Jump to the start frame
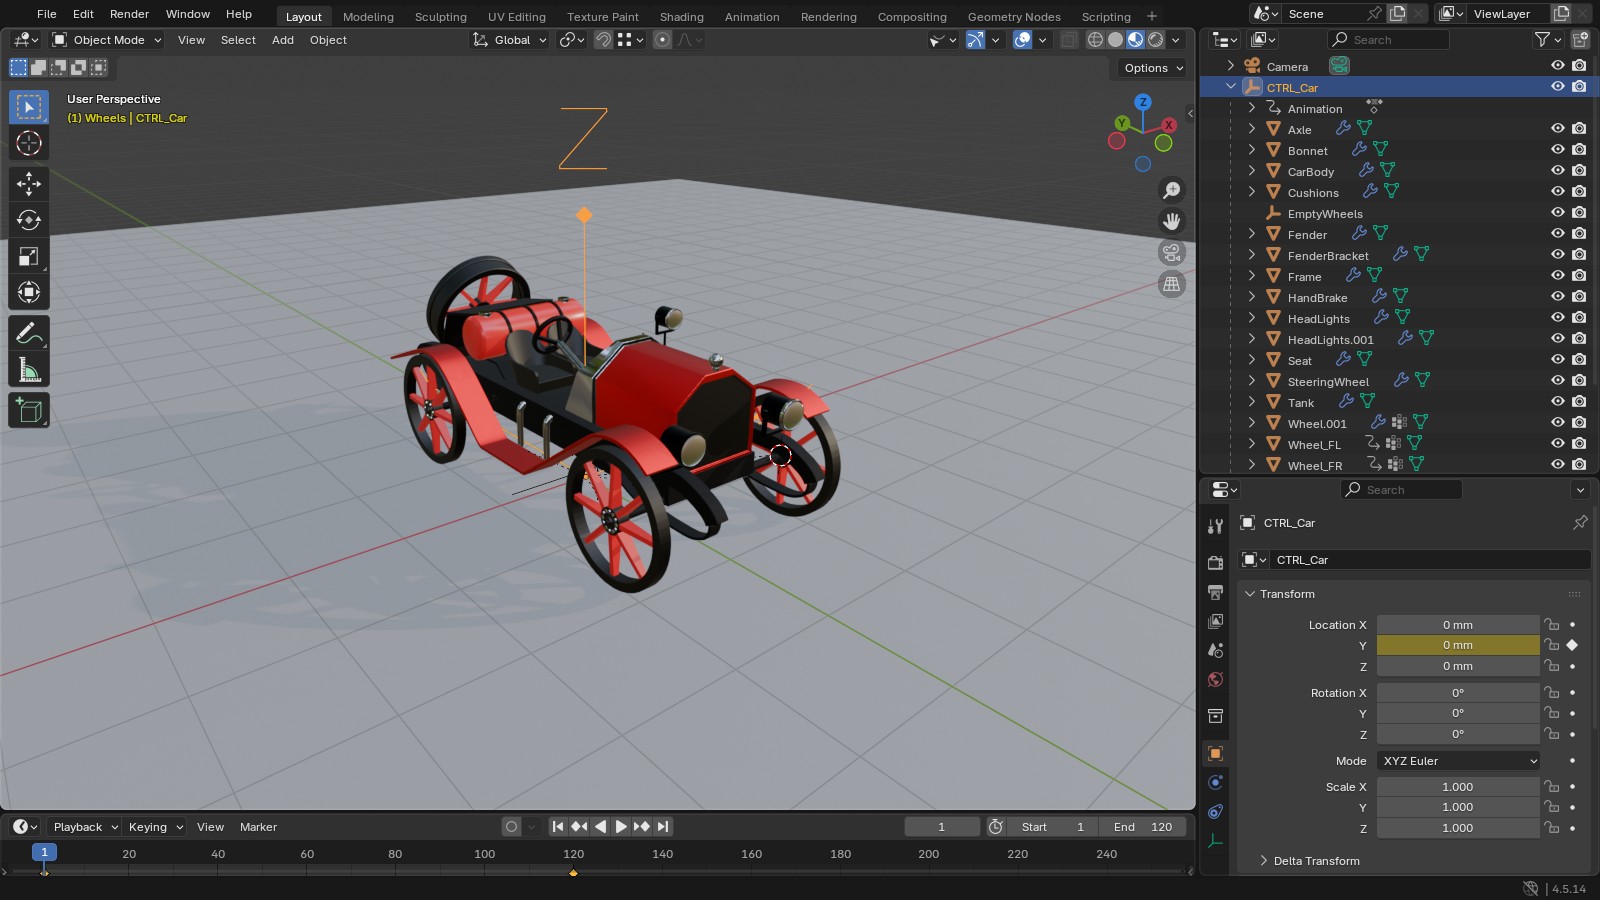 [x=558, y=827]
